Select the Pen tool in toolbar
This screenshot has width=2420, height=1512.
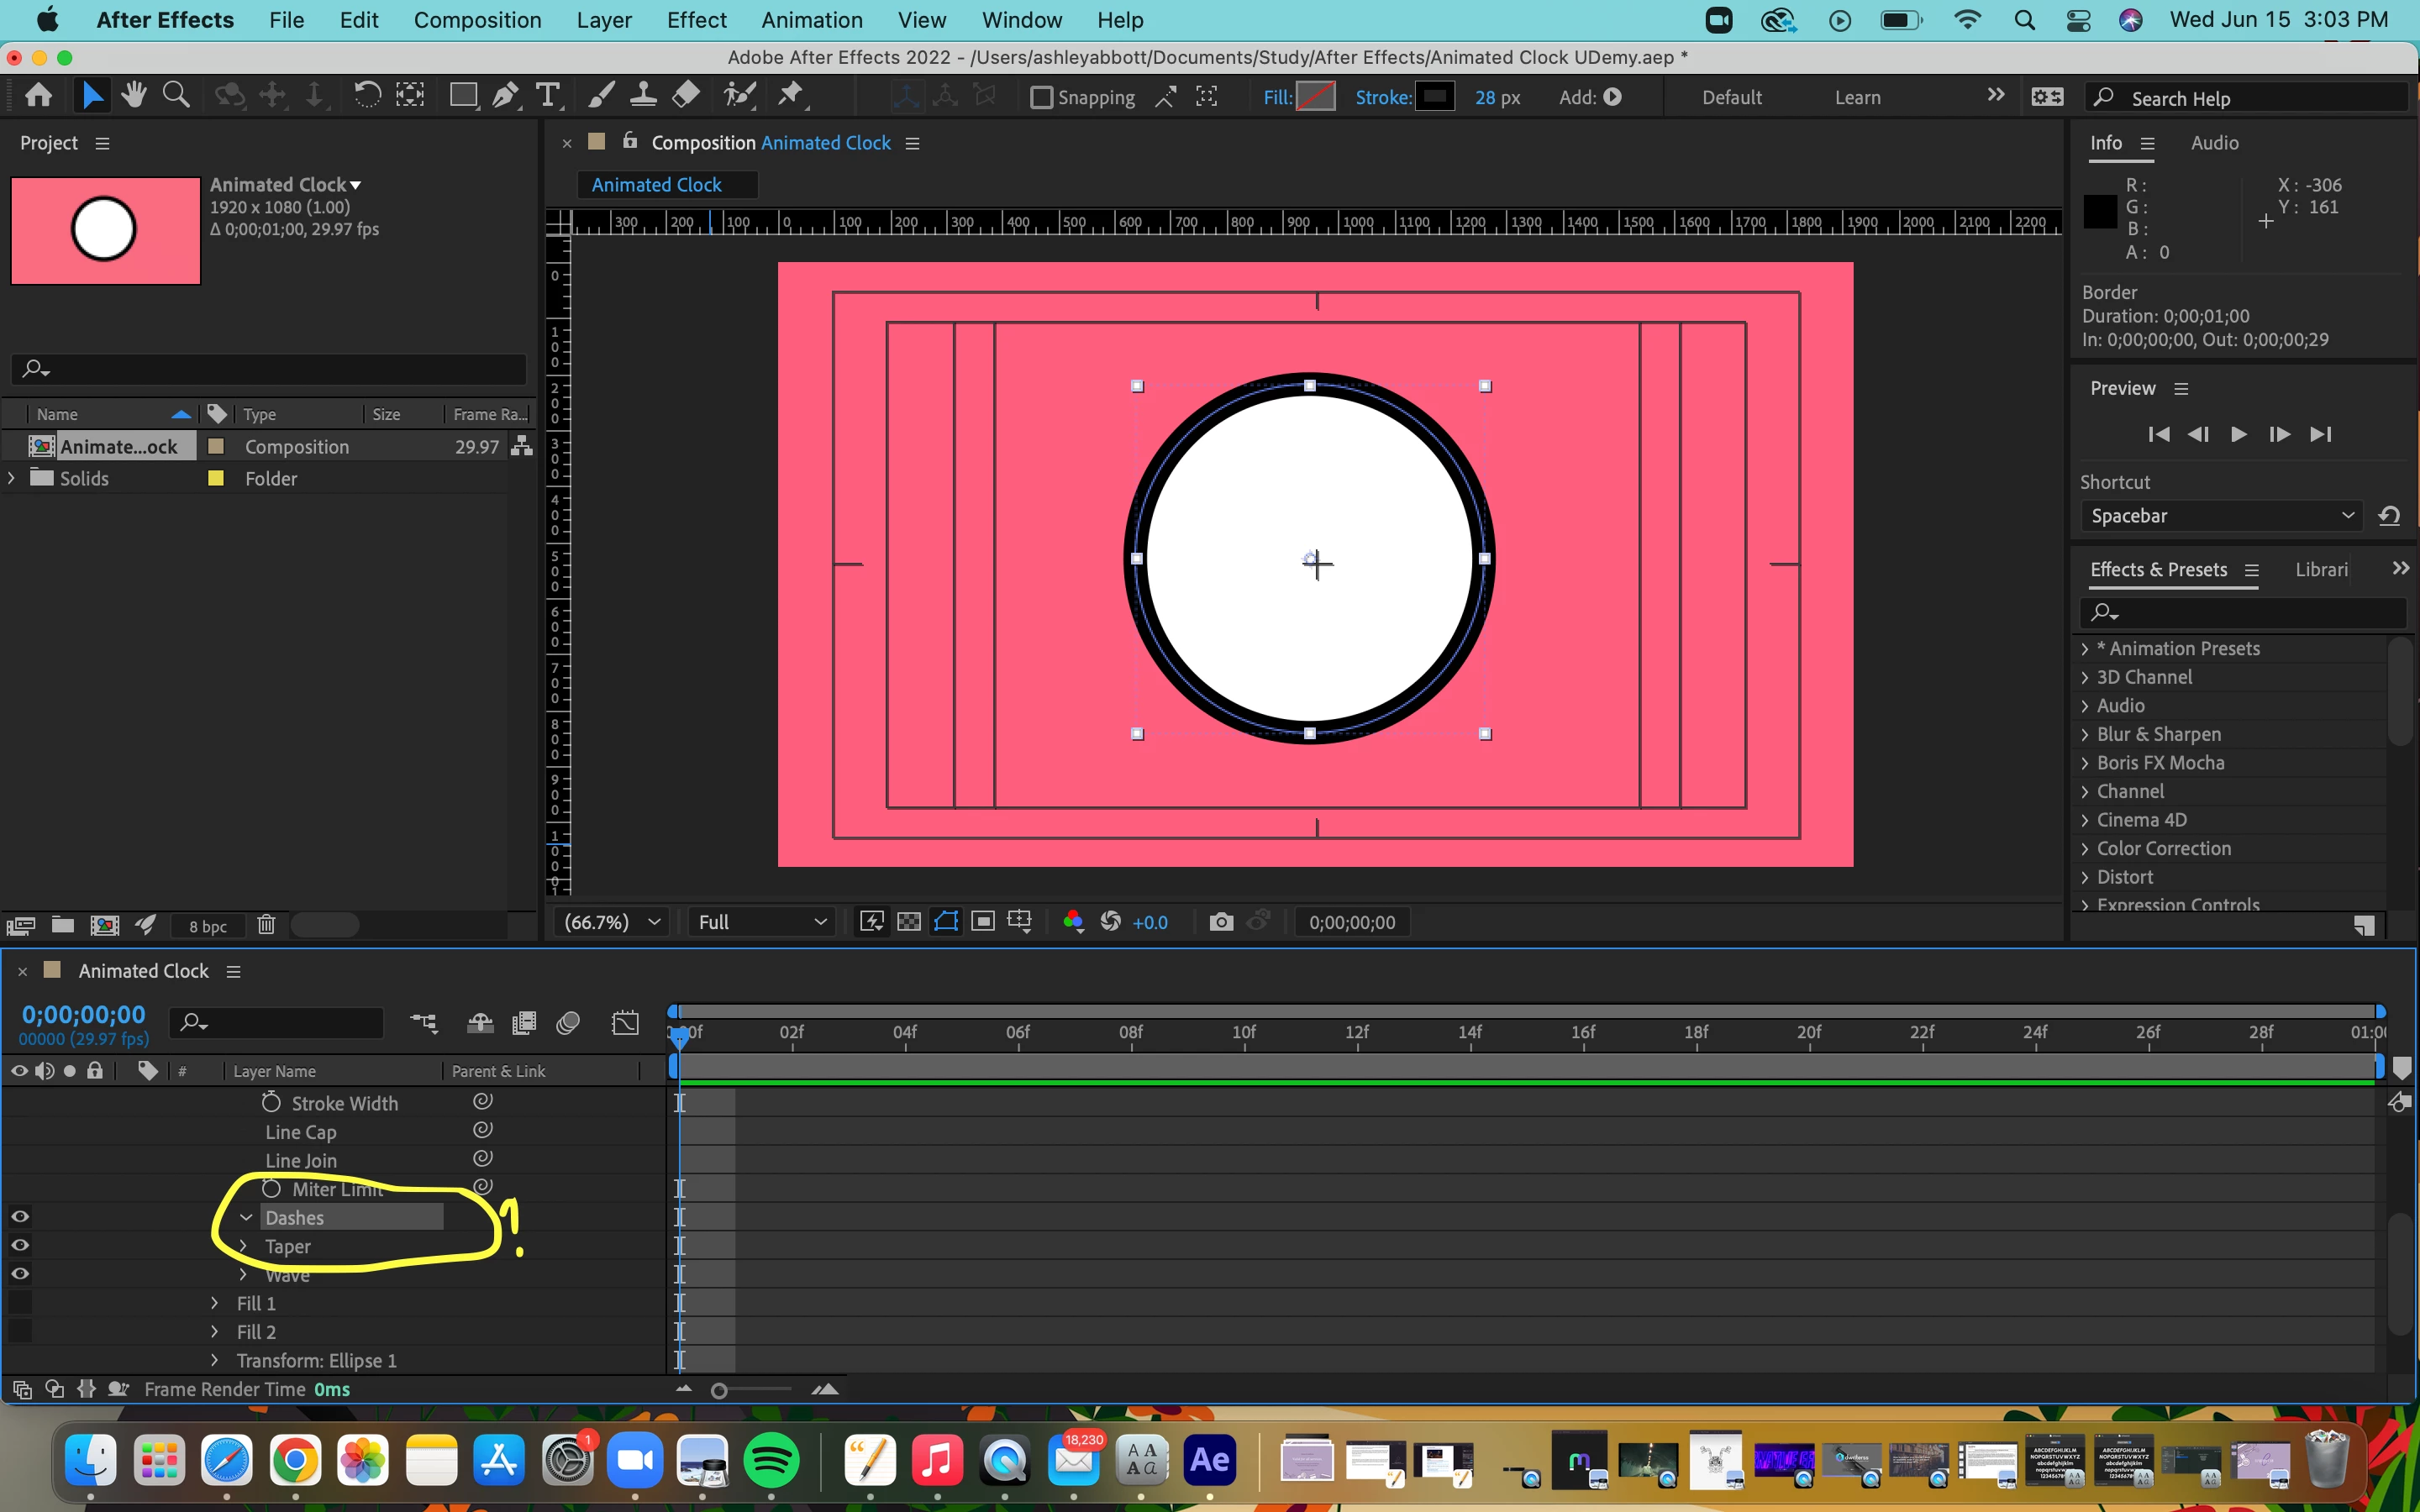pyautogui.click(x=505, y=96)
